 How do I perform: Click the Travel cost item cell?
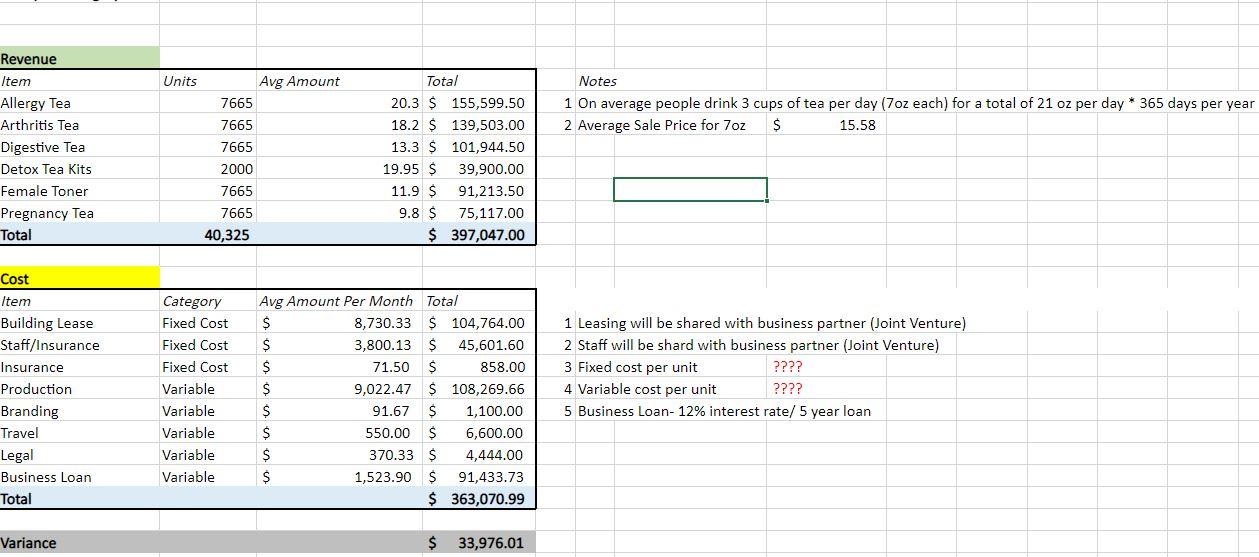pos(79,433)
